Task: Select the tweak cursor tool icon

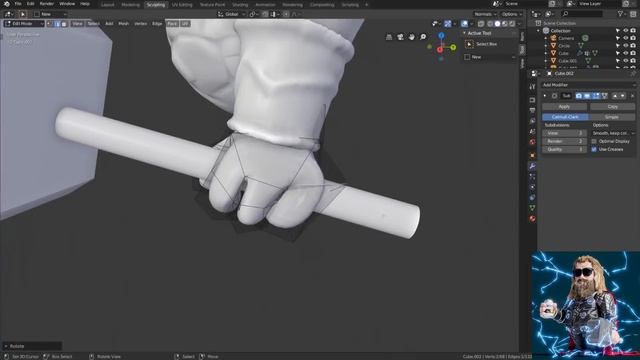Action: (23, 14)
